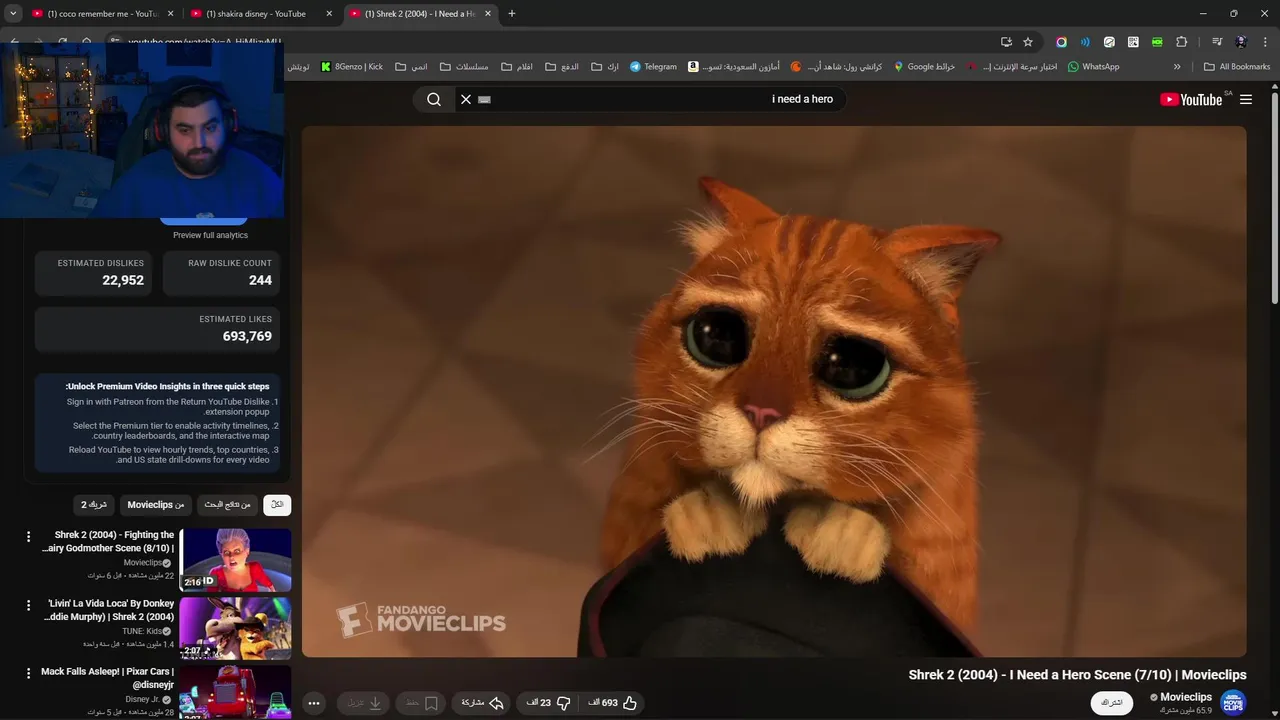The height and width of the screenshot is (720, 1280).
Task: Share the video using share button
Action: click(x=482, y=703)
